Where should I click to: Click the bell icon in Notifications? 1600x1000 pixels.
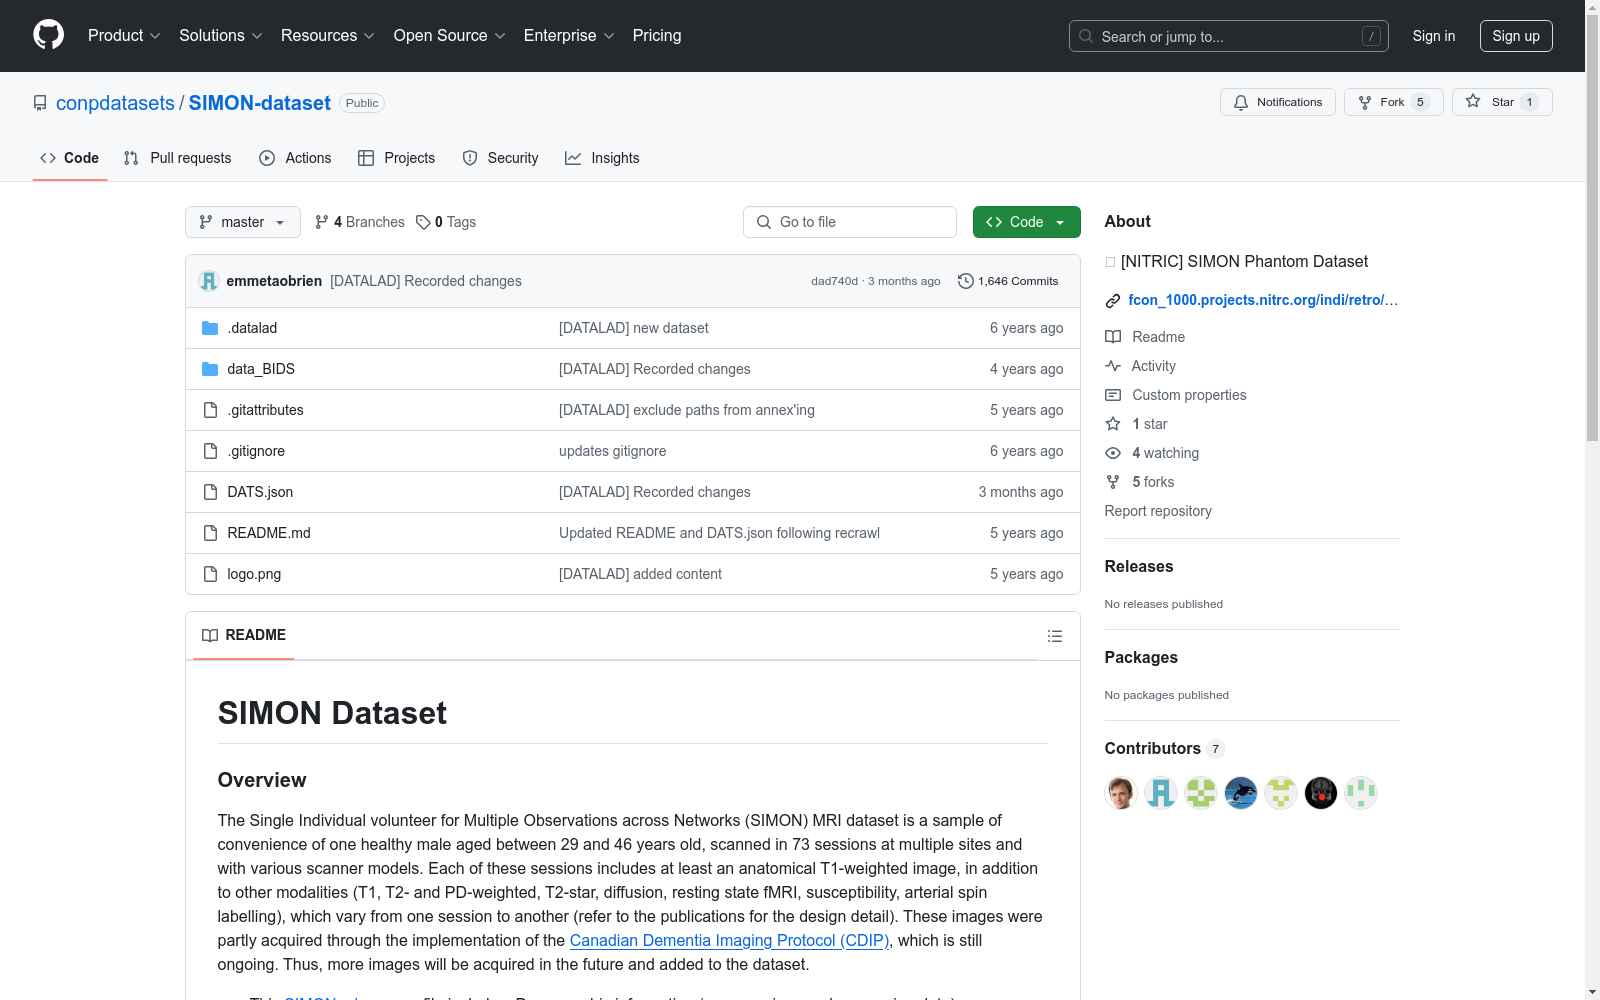click(1241, 102)
